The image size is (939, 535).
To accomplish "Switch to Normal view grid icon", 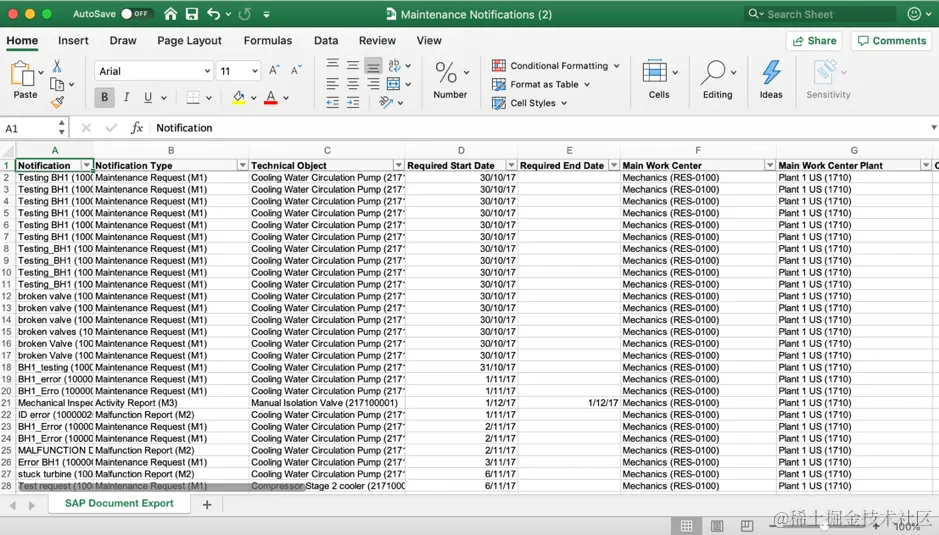I will coord(686,525).
